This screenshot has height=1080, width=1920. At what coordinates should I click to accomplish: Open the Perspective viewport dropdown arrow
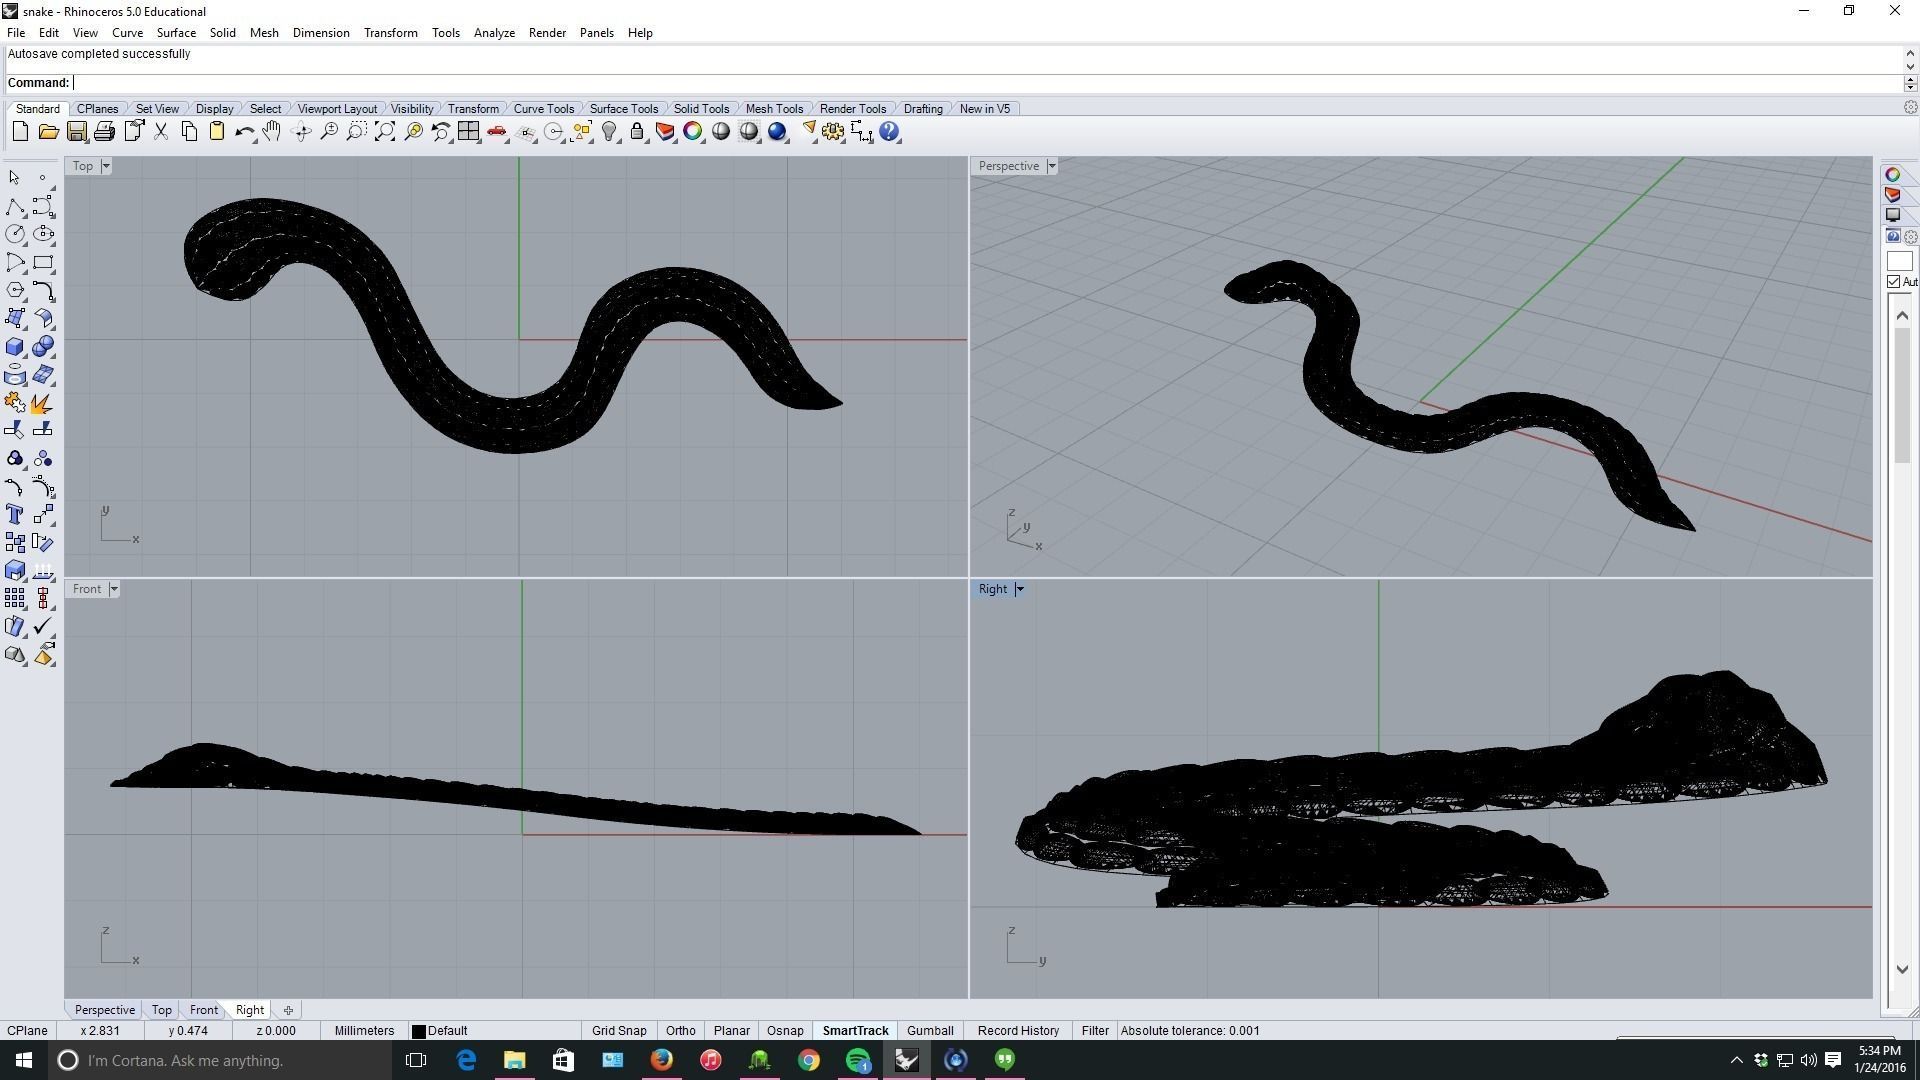point(1051,166)
